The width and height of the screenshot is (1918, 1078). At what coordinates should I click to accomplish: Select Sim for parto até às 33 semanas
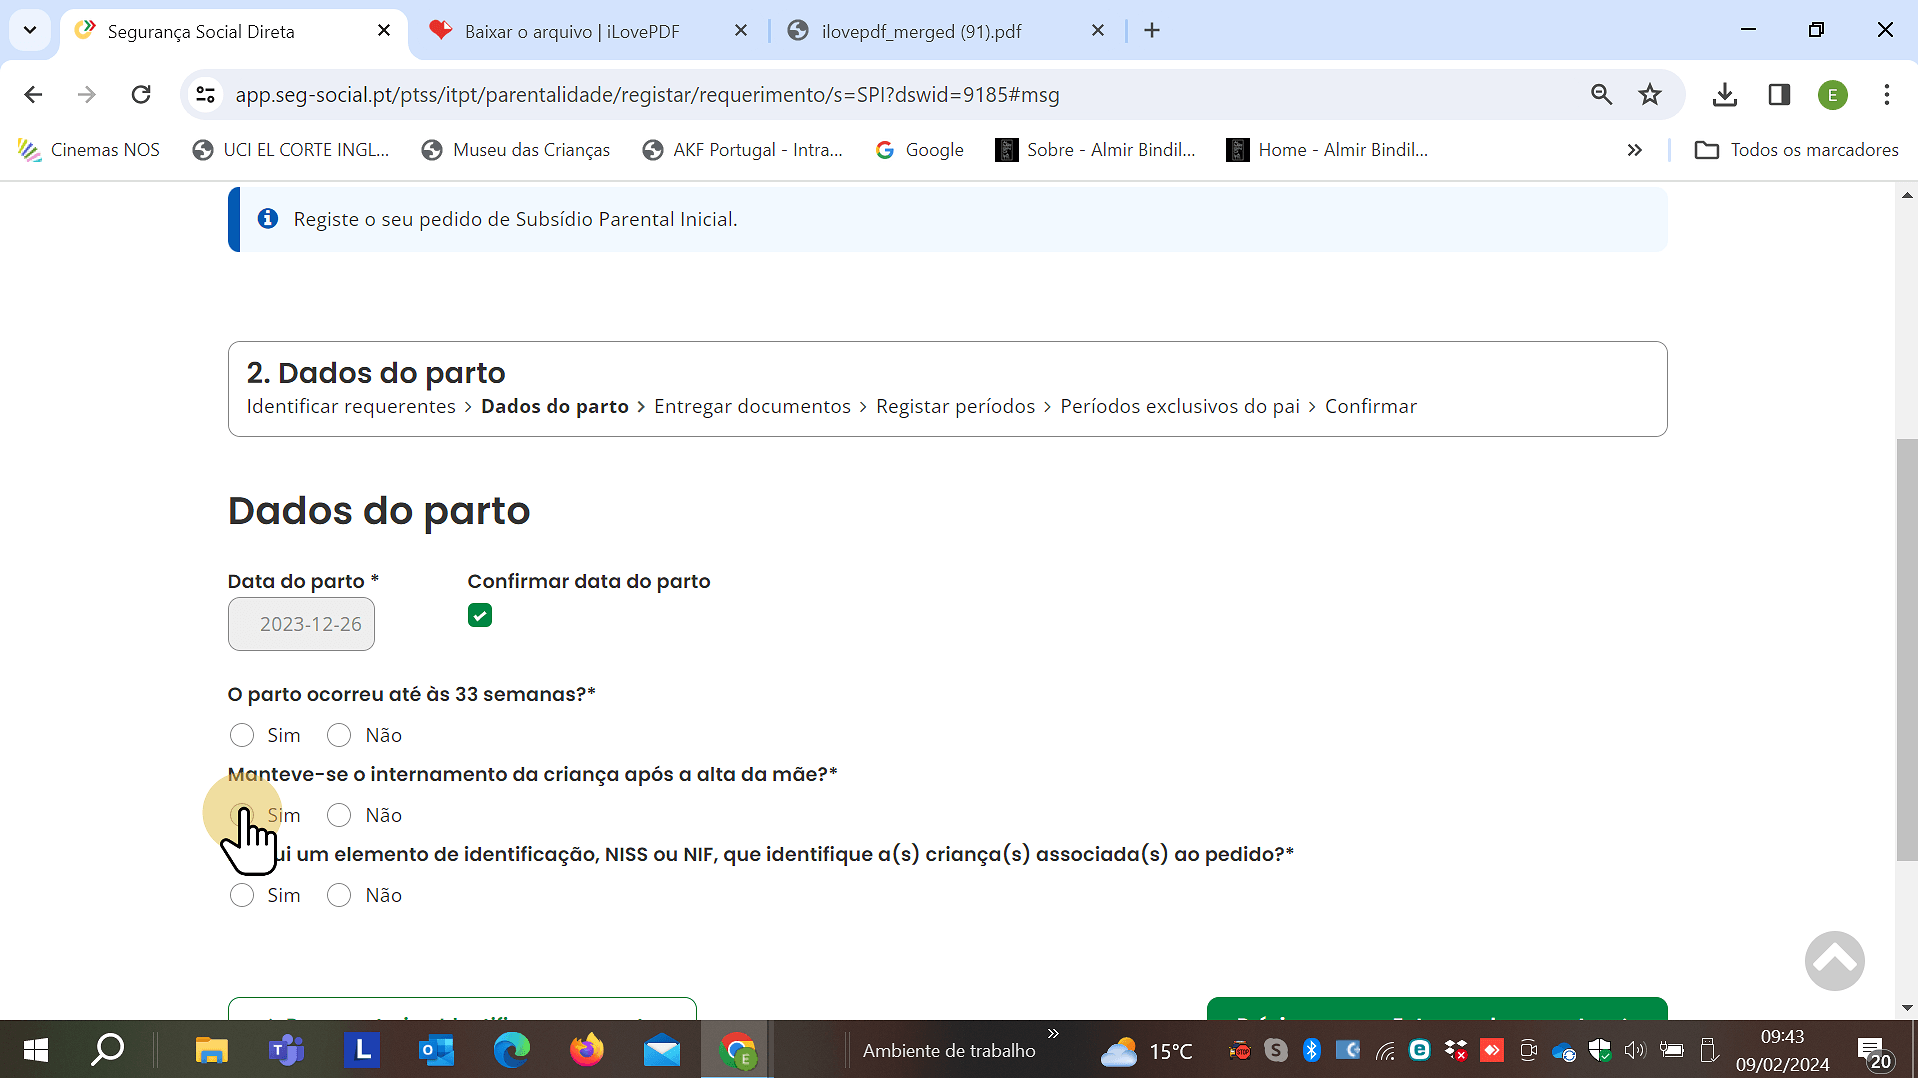(x=241, y=735)
